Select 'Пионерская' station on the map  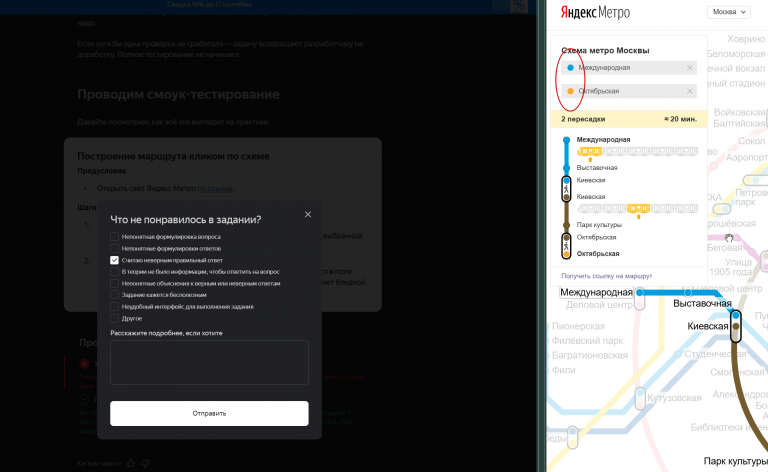(x=578, y=326)
